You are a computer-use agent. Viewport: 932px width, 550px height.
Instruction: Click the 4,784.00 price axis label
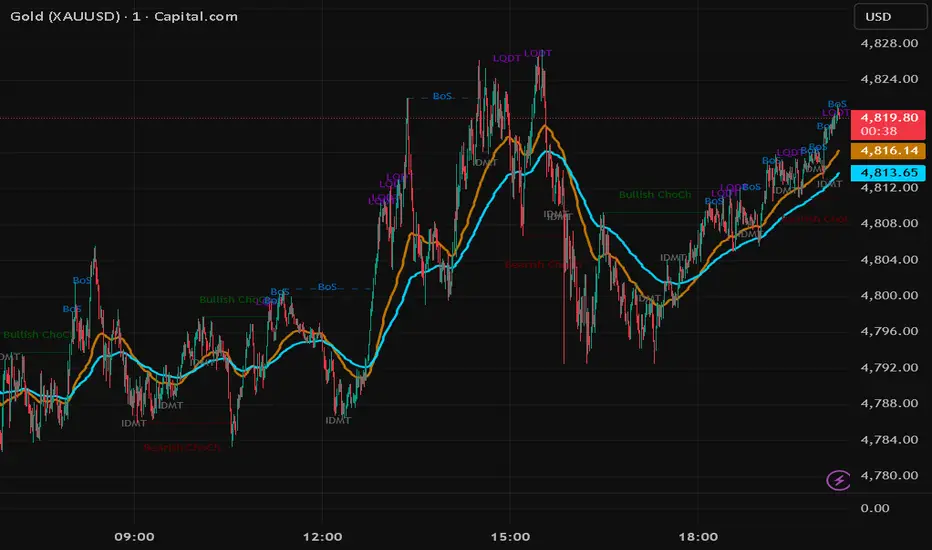[889, 440]
